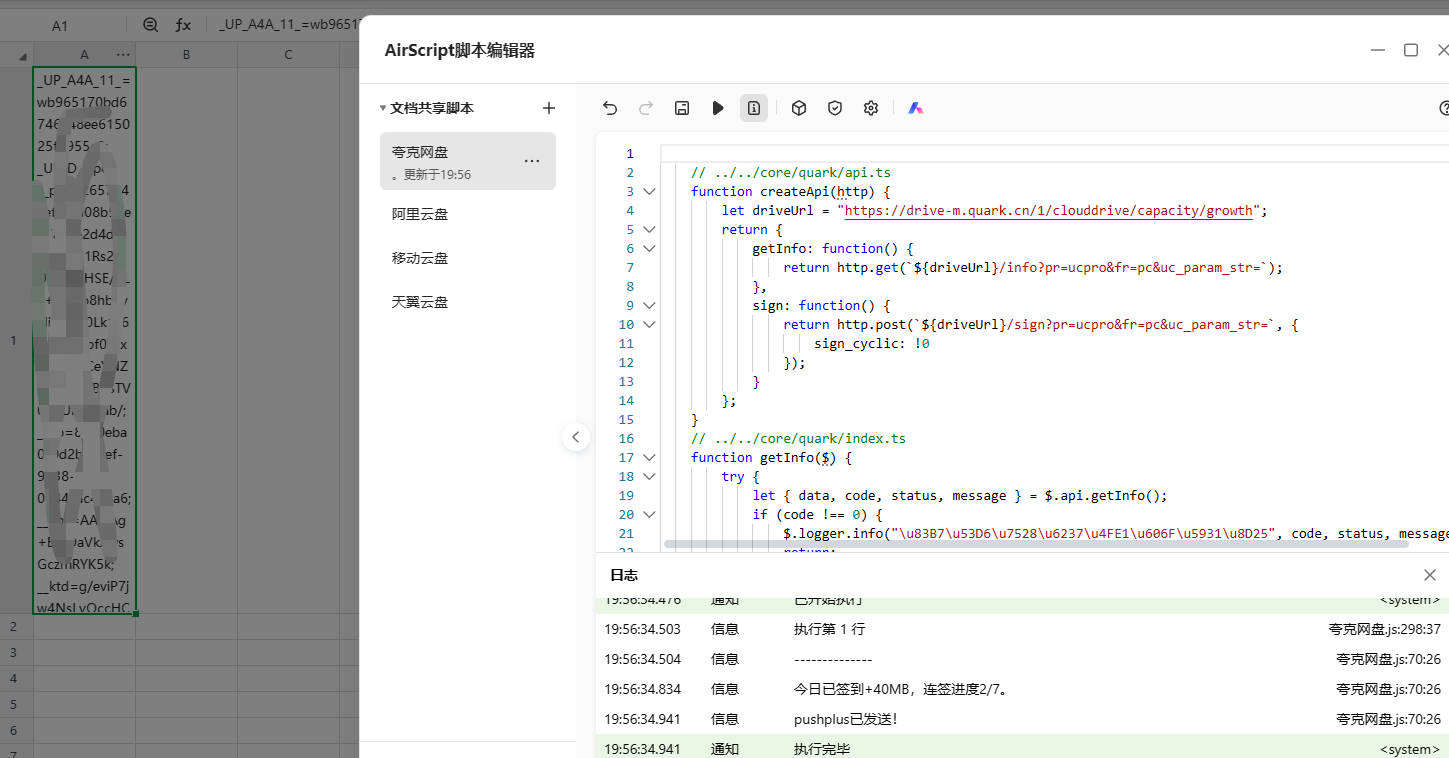Image resolution: width=1449 pixels, height=758 pixels.
Task: Open AirScript settings via the gear icon
Action: click(x=870, y=107)
